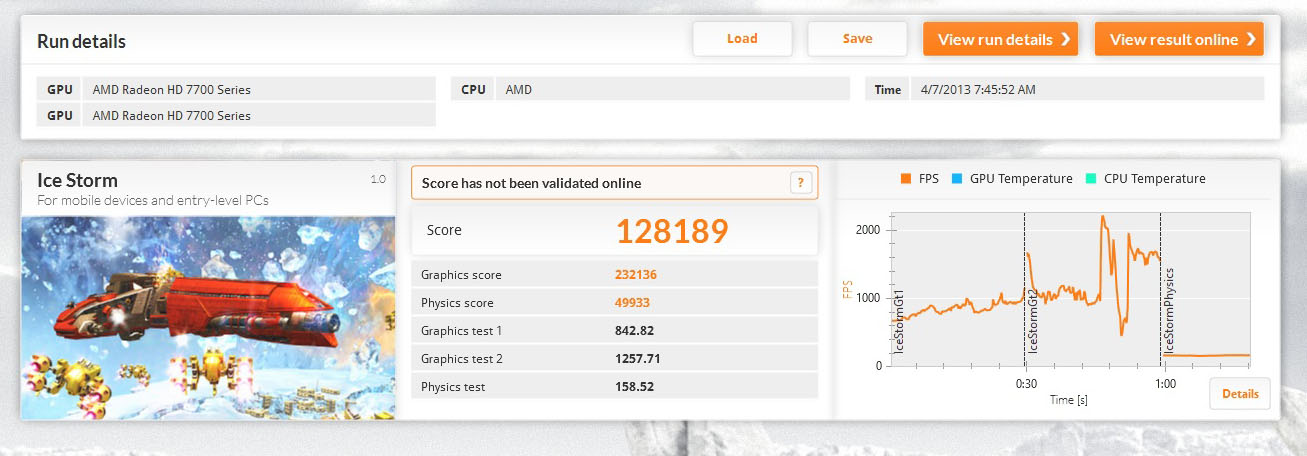1307x456 pixels.
Task: Click the 'For mobile devices and entry-level PCs' subtitle
Action: tap(152, 201)
